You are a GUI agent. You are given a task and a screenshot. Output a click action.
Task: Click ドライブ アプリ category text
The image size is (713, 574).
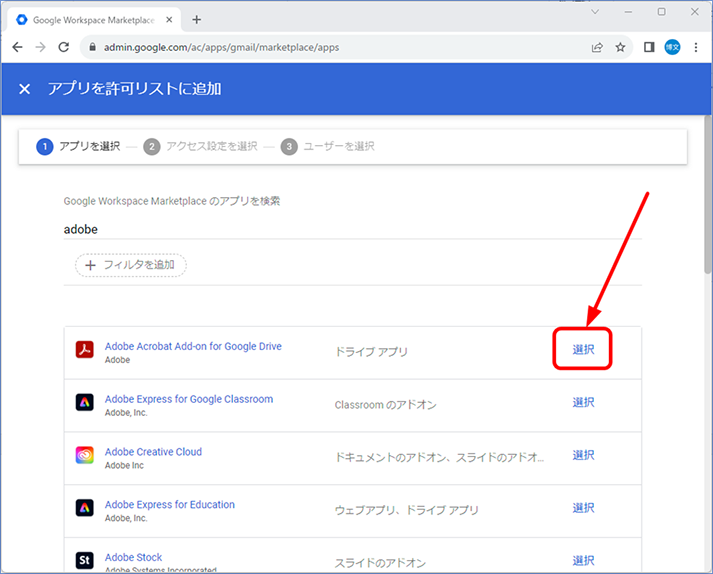371,352
